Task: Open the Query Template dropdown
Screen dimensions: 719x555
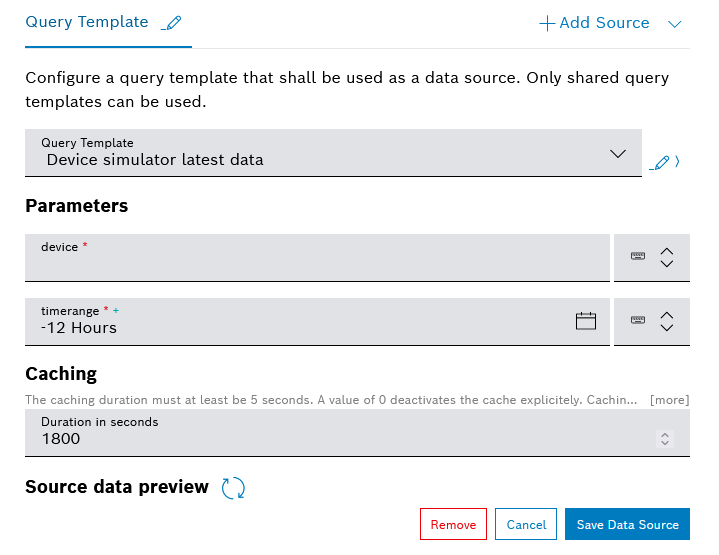Action: pyautogui.click(x=333, y=153)
